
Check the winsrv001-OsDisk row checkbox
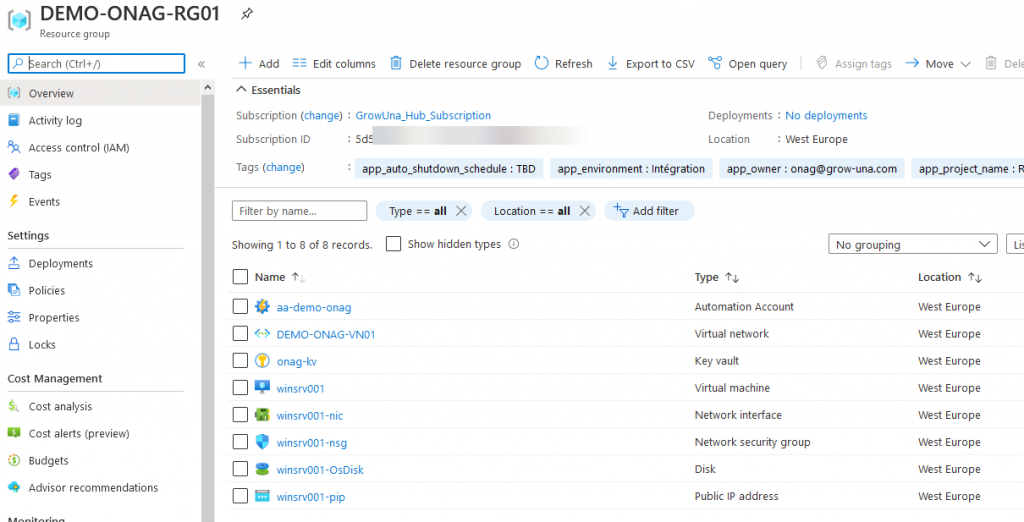240,469
